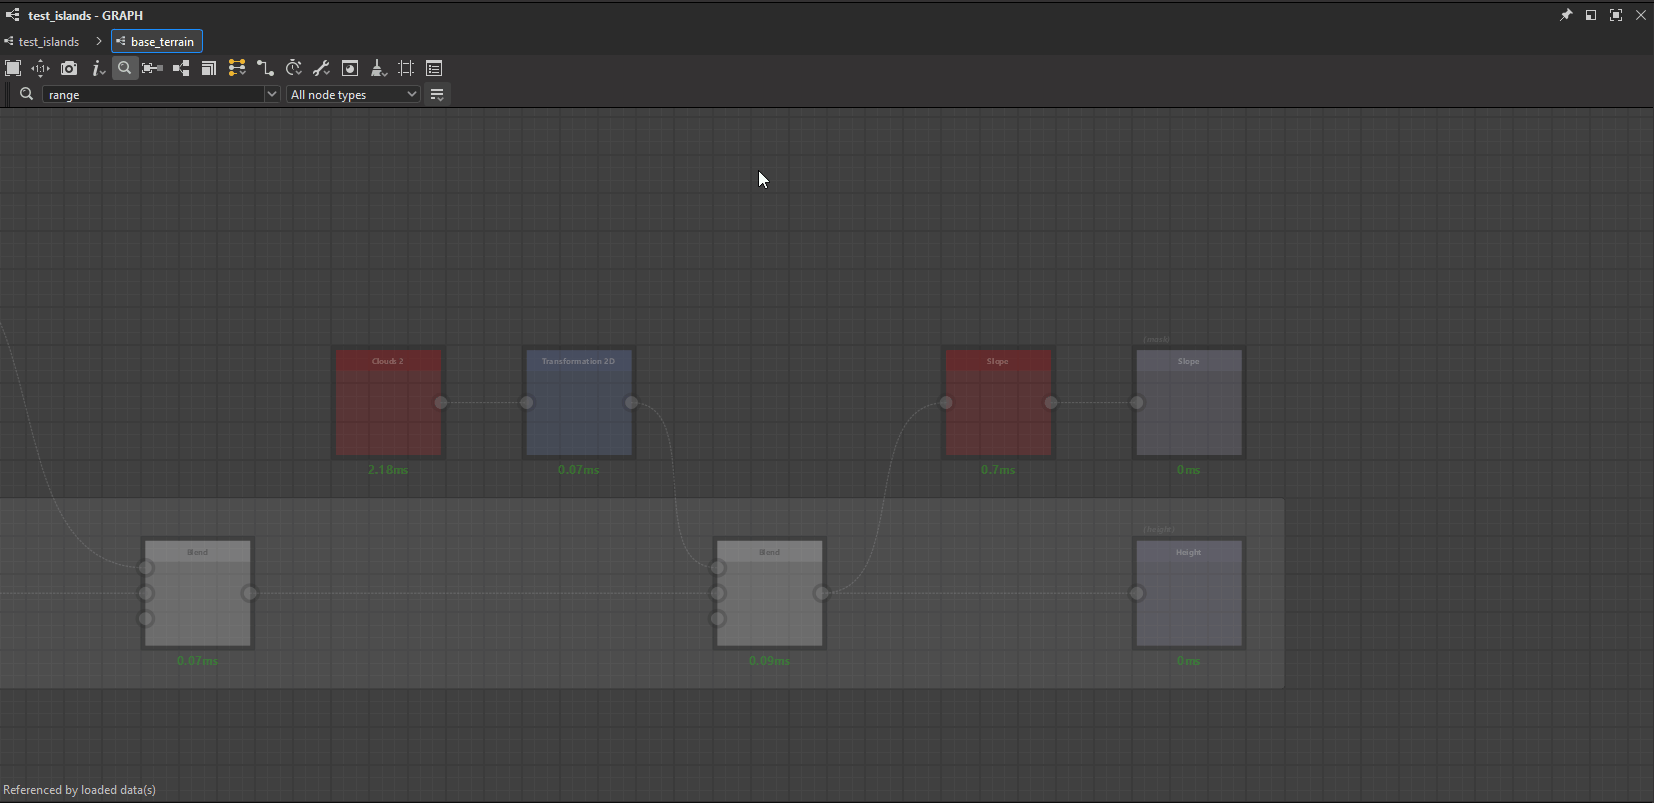Image resolution: width=1654 pixels, height=803 pixels.
Task: Select the red Slope node
Action: coord(998,403)
